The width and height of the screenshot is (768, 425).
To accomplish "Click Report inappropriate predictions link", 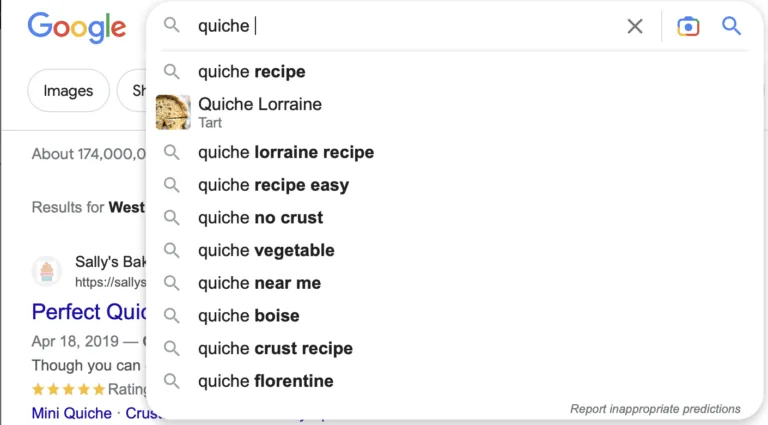I will click(x=655, y=409).
